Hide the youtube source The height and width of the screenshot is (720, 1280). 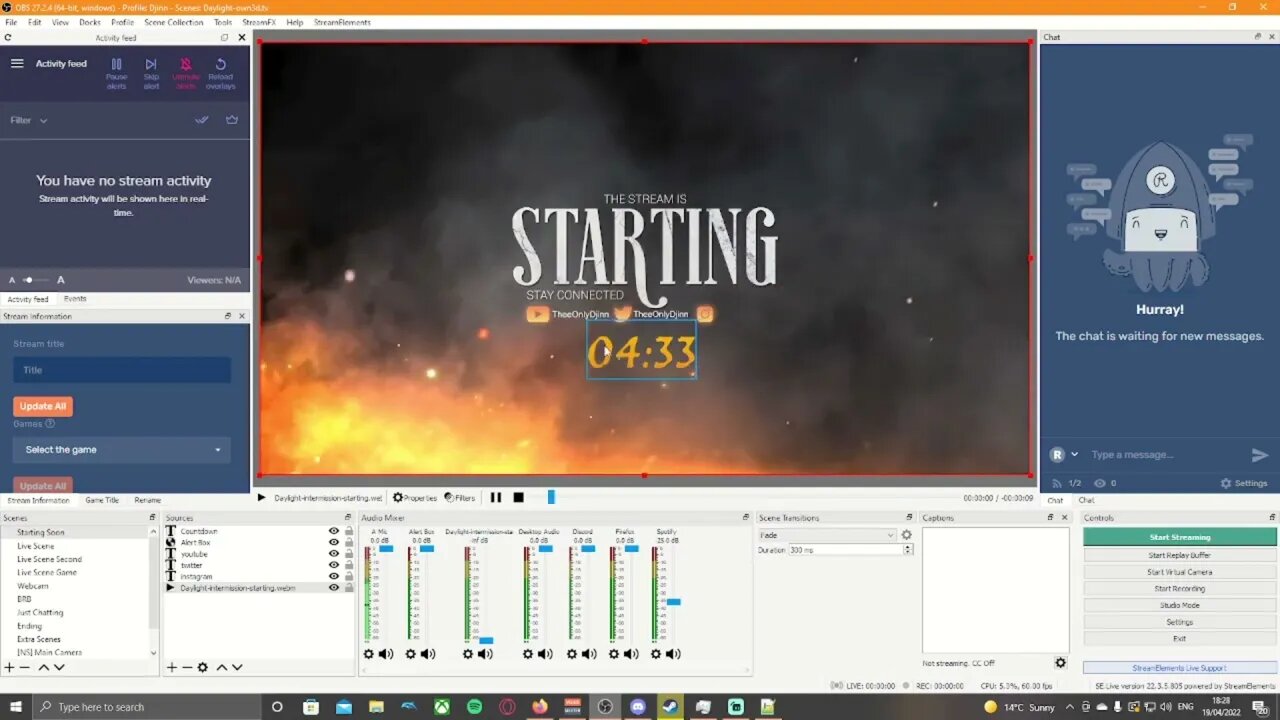click(x=334, y=554)
